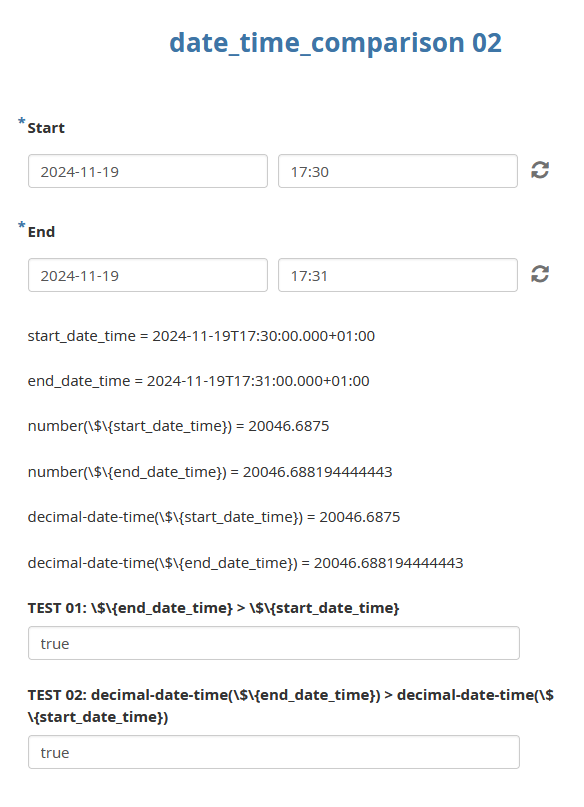Click the End time field 17:31
584x807 pixels.
point(398,275)
